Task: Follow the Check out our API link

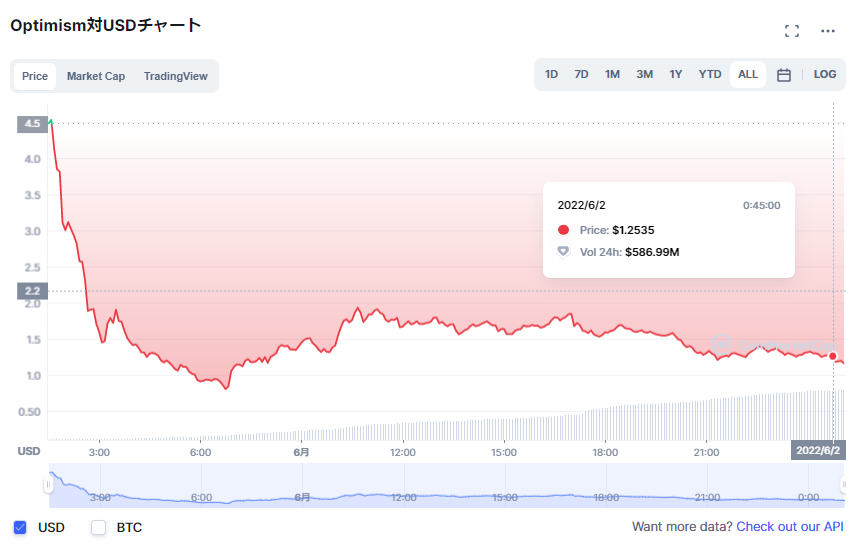Action: point(790,527)
